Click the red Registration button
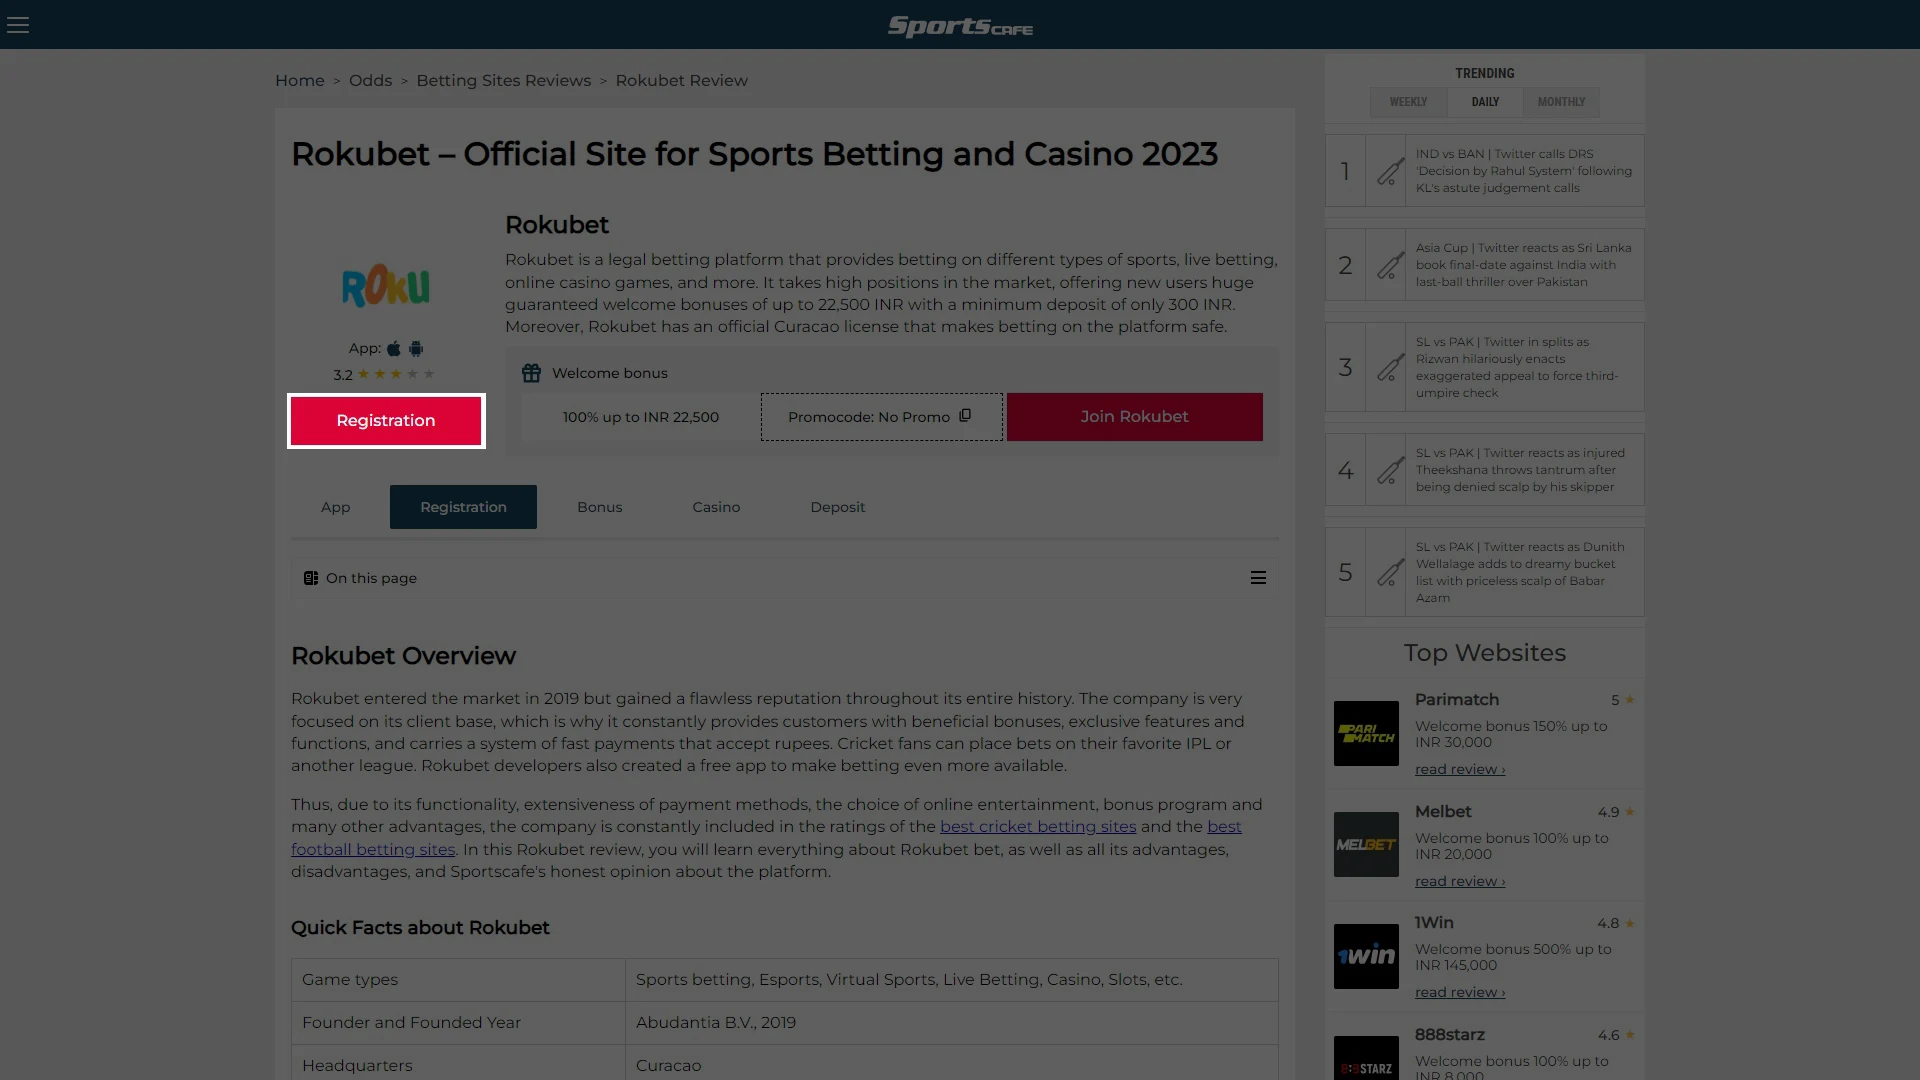Screen dimensions: 1920x1080 click(386, 421)
